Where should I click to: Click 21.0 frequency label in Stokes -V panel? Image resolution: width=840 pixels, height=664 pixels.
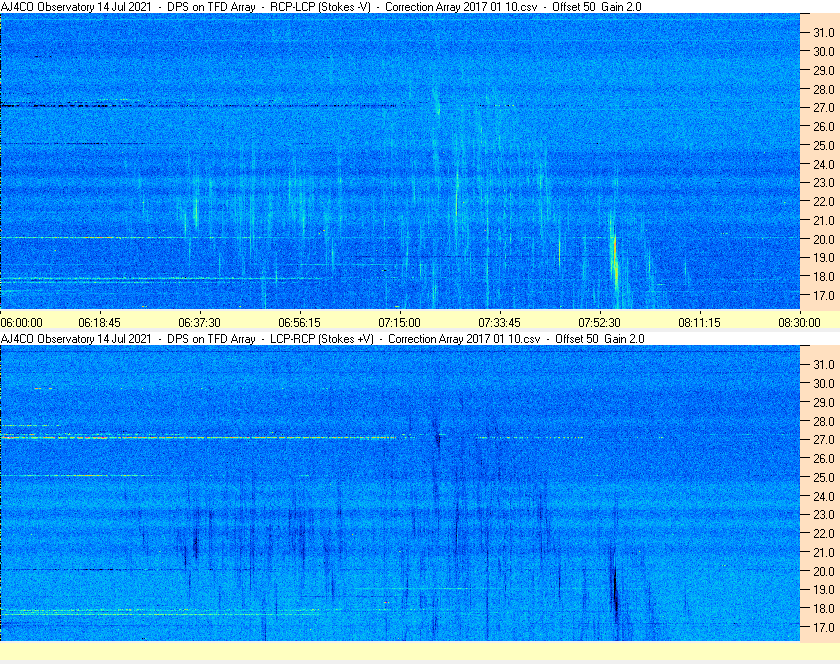824,220
